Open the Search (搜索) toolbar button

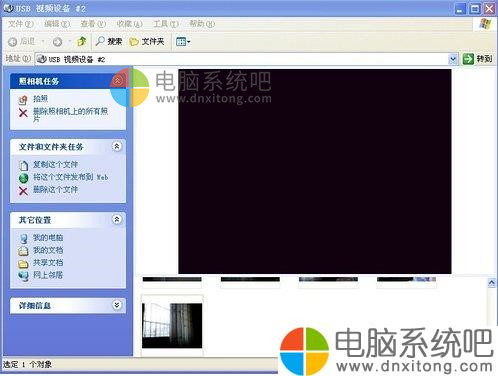(x=109, y=41)
